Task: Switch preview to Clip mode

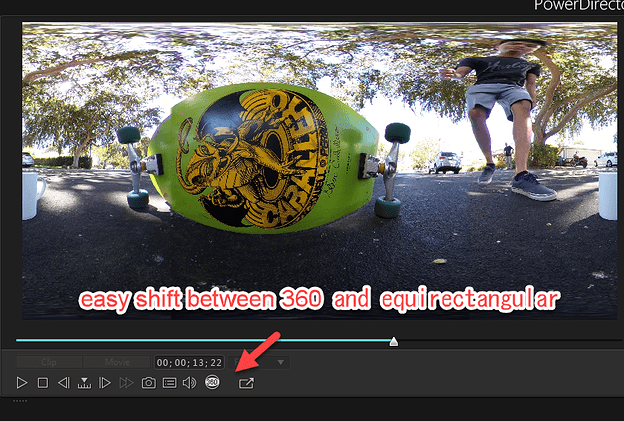Action: (49, 362)
